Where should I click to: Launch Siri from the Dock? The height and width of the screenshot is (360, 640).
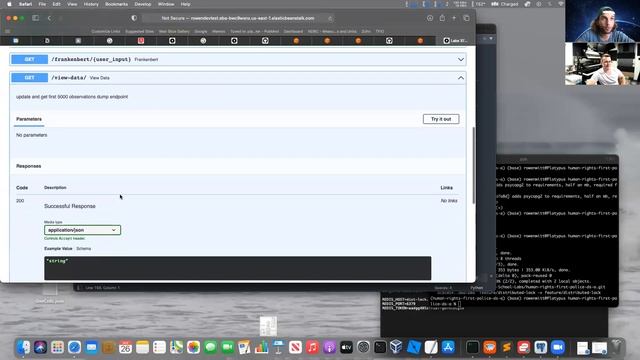pos(40,347)
